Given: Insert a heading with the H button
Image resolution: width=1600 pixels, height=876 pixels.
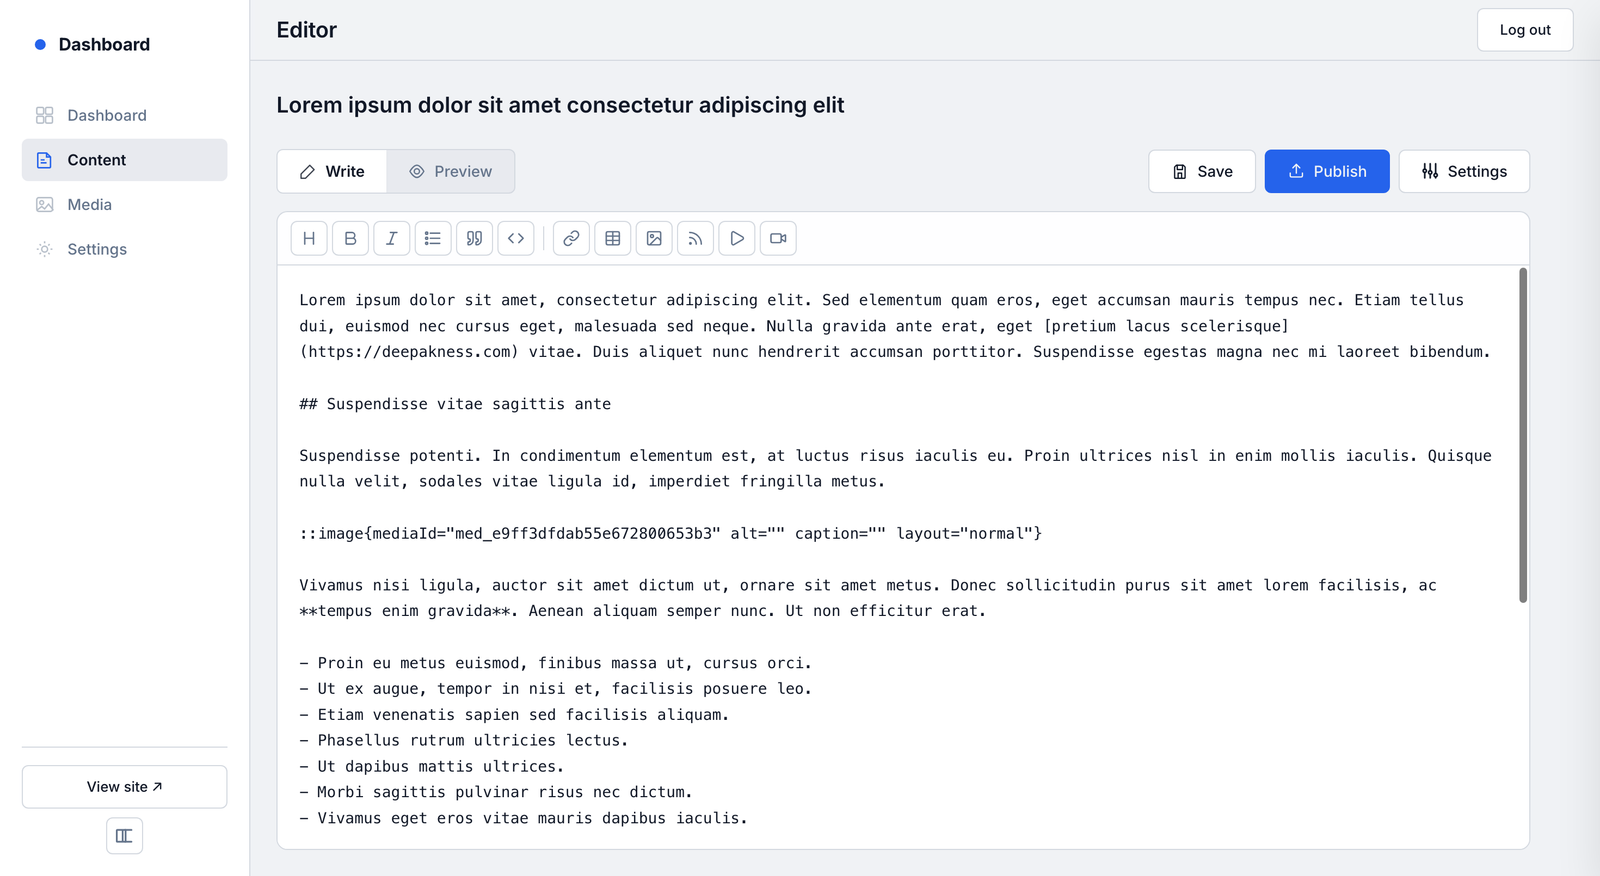Looking at the screenshot, I should pyautogui.click(x=309, y=238).
